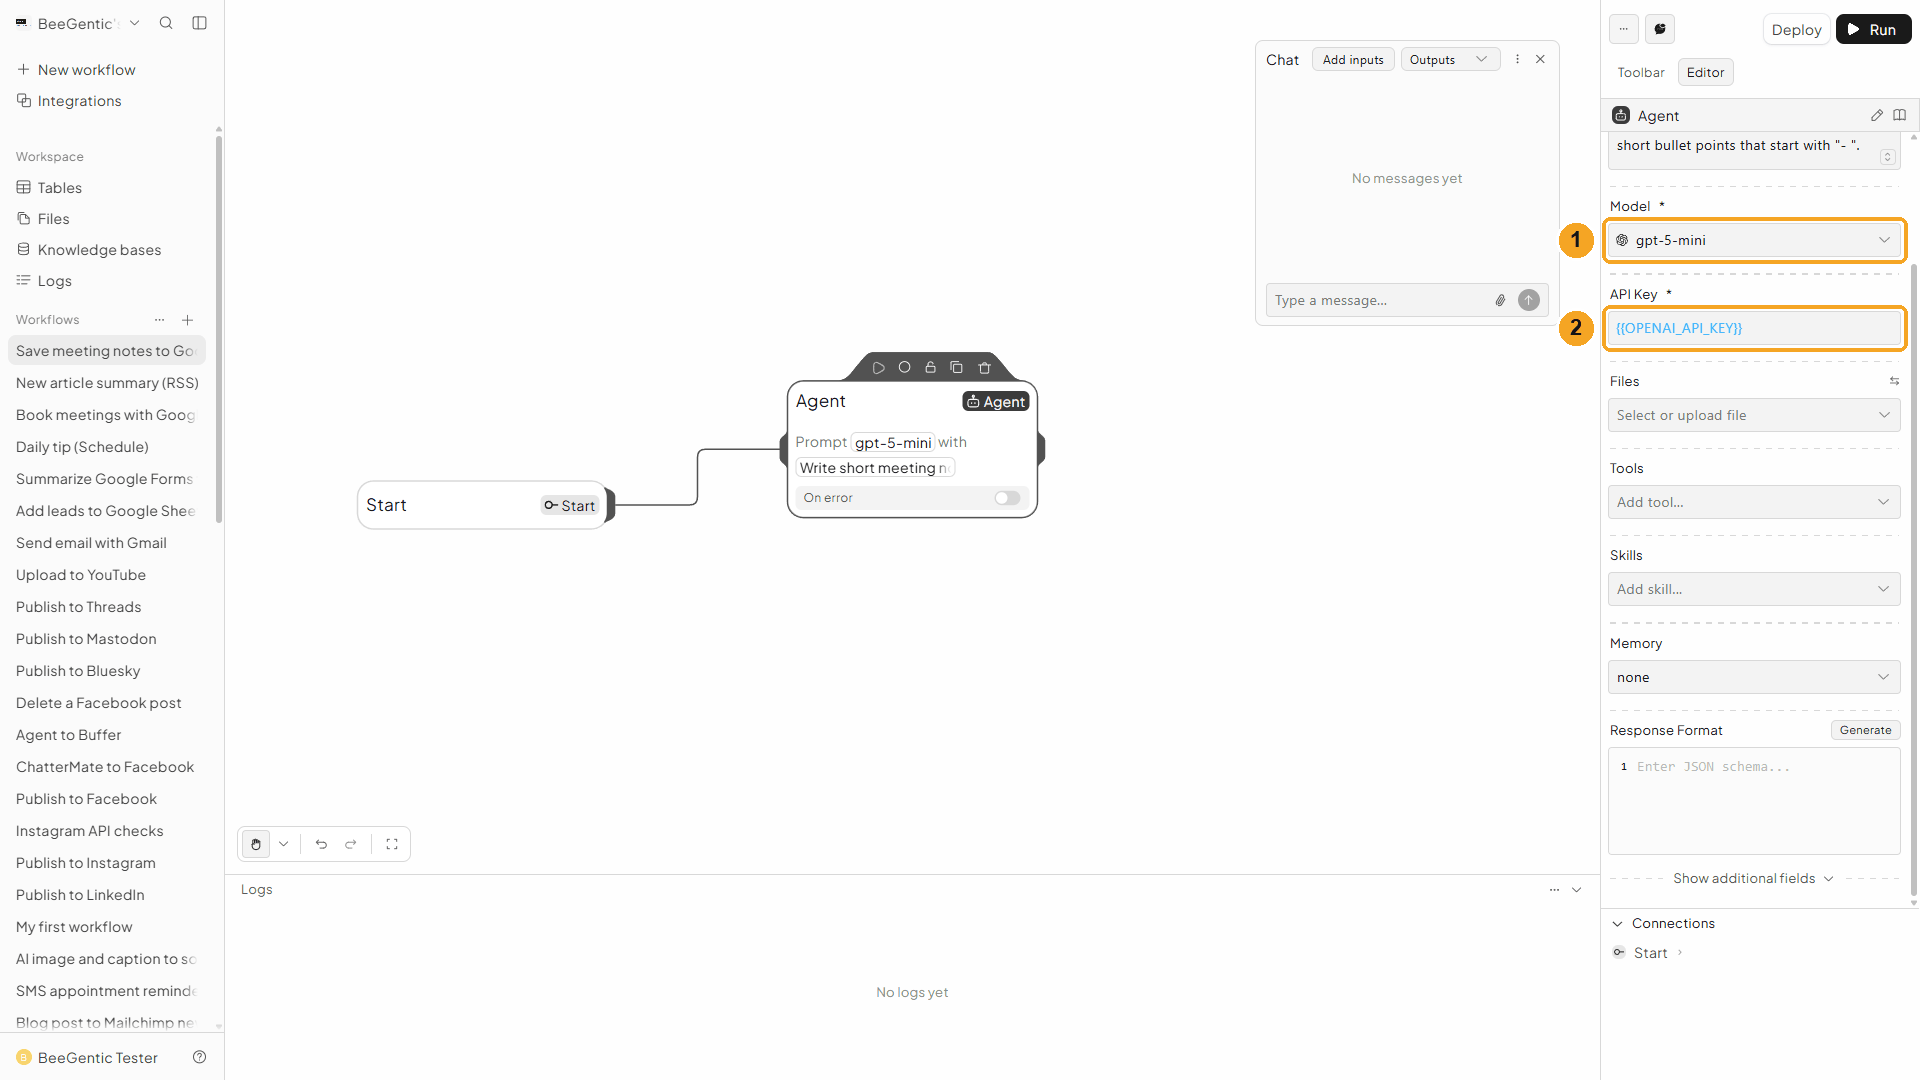Screen dimensions: 1920x1080
Task: Click the search icon in sidebar header
Action: click(166, 23)
